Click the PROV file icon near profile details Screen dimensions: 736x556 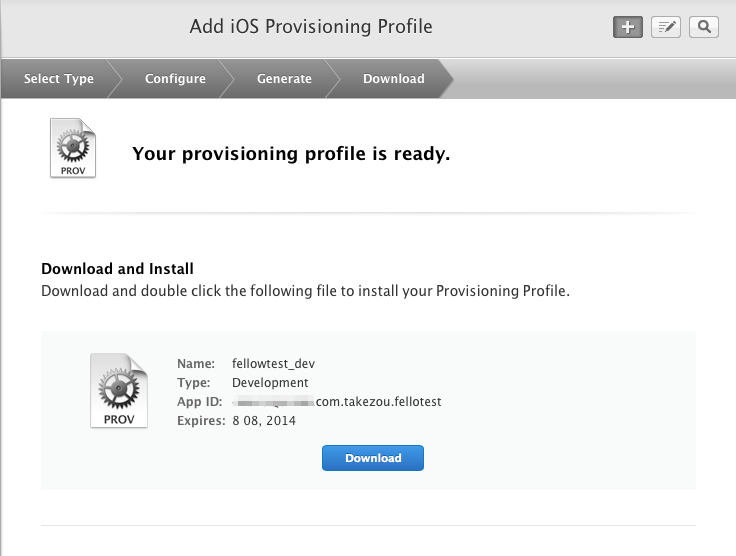pos(118,390)
